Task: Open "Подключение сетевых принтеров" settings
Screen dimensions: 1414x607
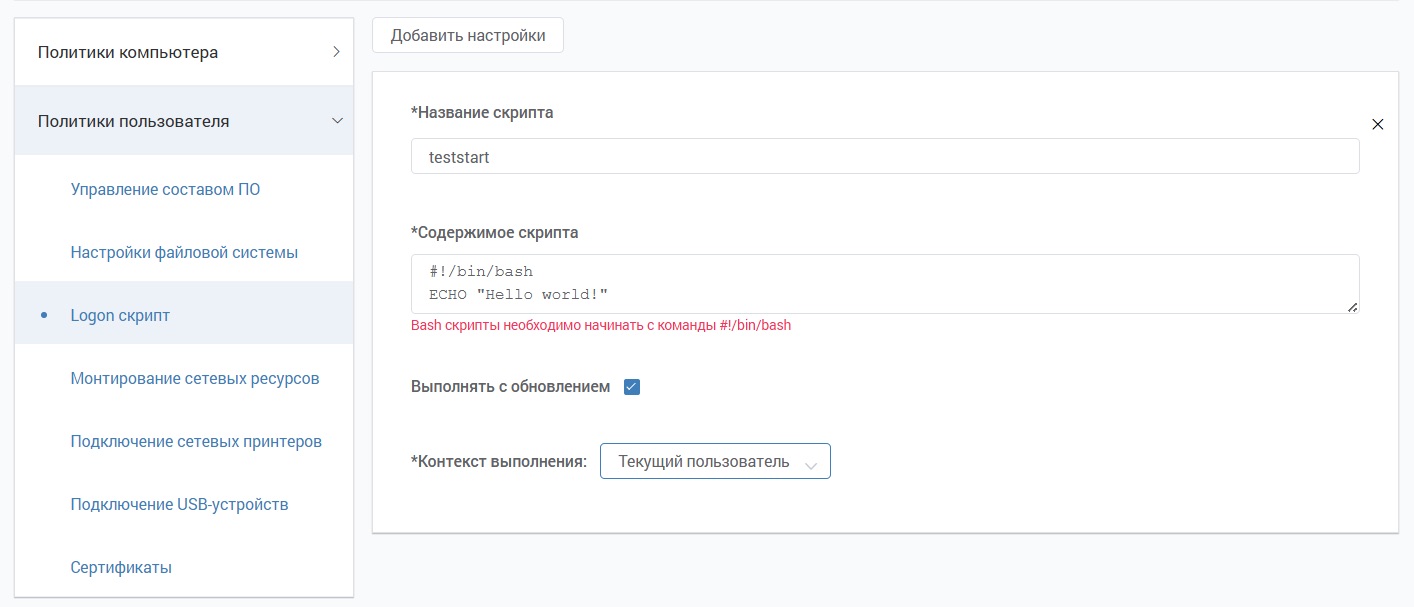Action: click(196, 441)
